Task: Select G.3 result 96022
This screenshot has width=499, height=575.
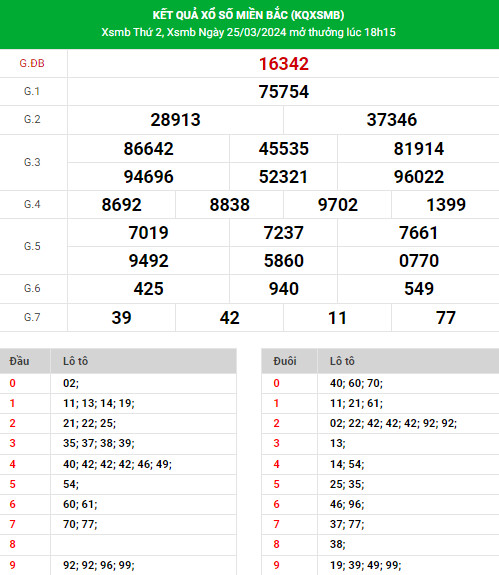Action: coord(419,177)
